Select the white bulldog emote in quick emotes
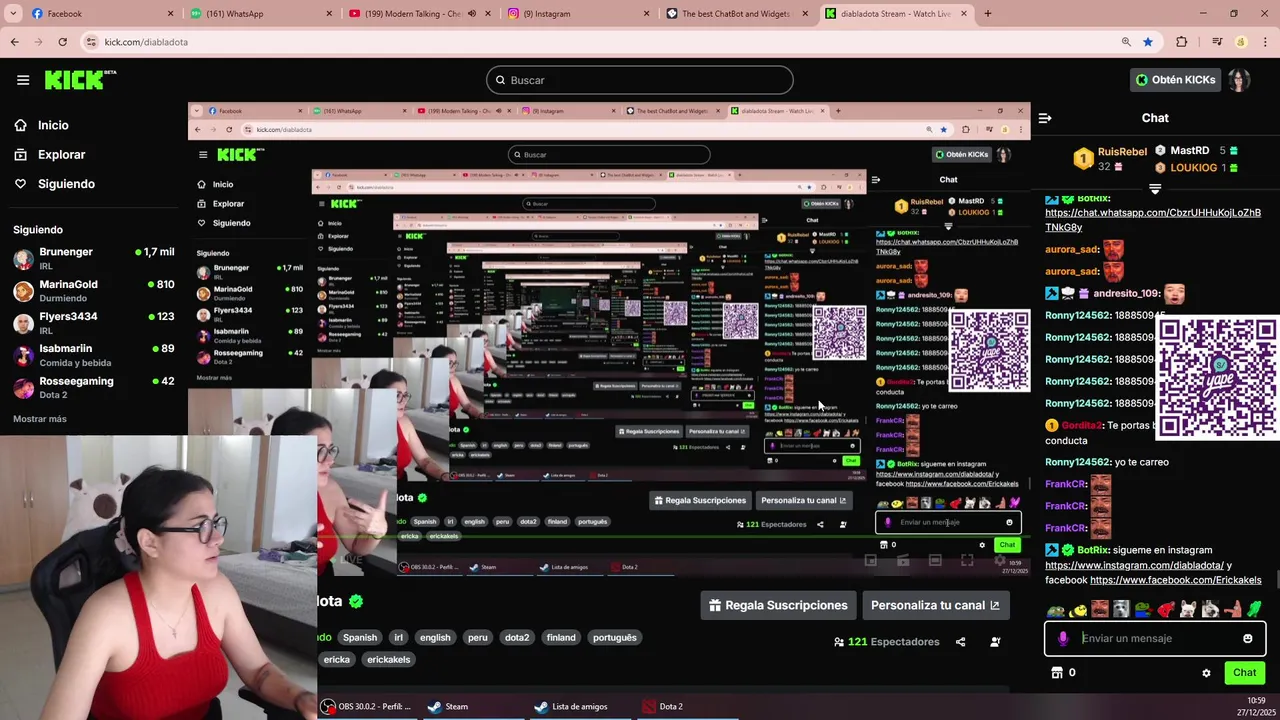Screen dimensions: 1280x720 point(1188,609)
